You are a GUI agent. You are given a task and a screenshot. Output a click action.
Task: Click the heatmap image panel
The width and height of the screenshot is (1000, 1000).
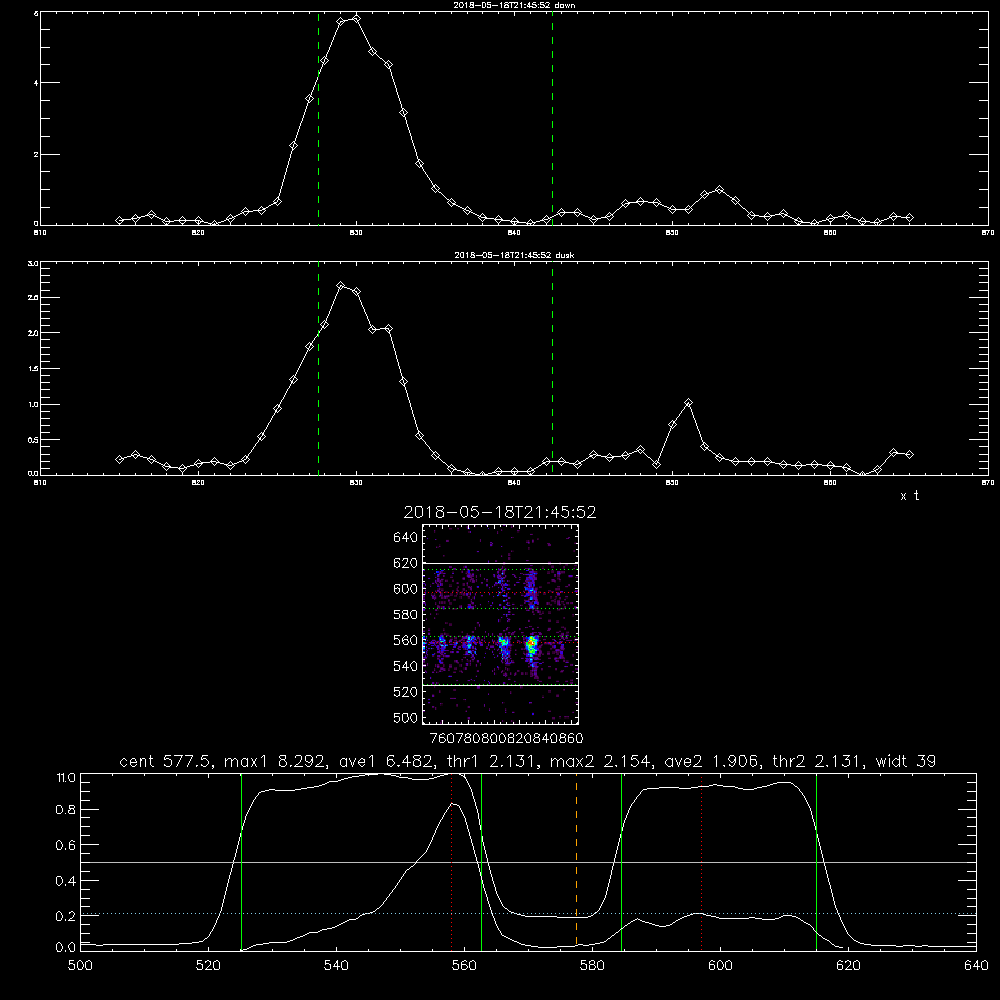point(501,624)
